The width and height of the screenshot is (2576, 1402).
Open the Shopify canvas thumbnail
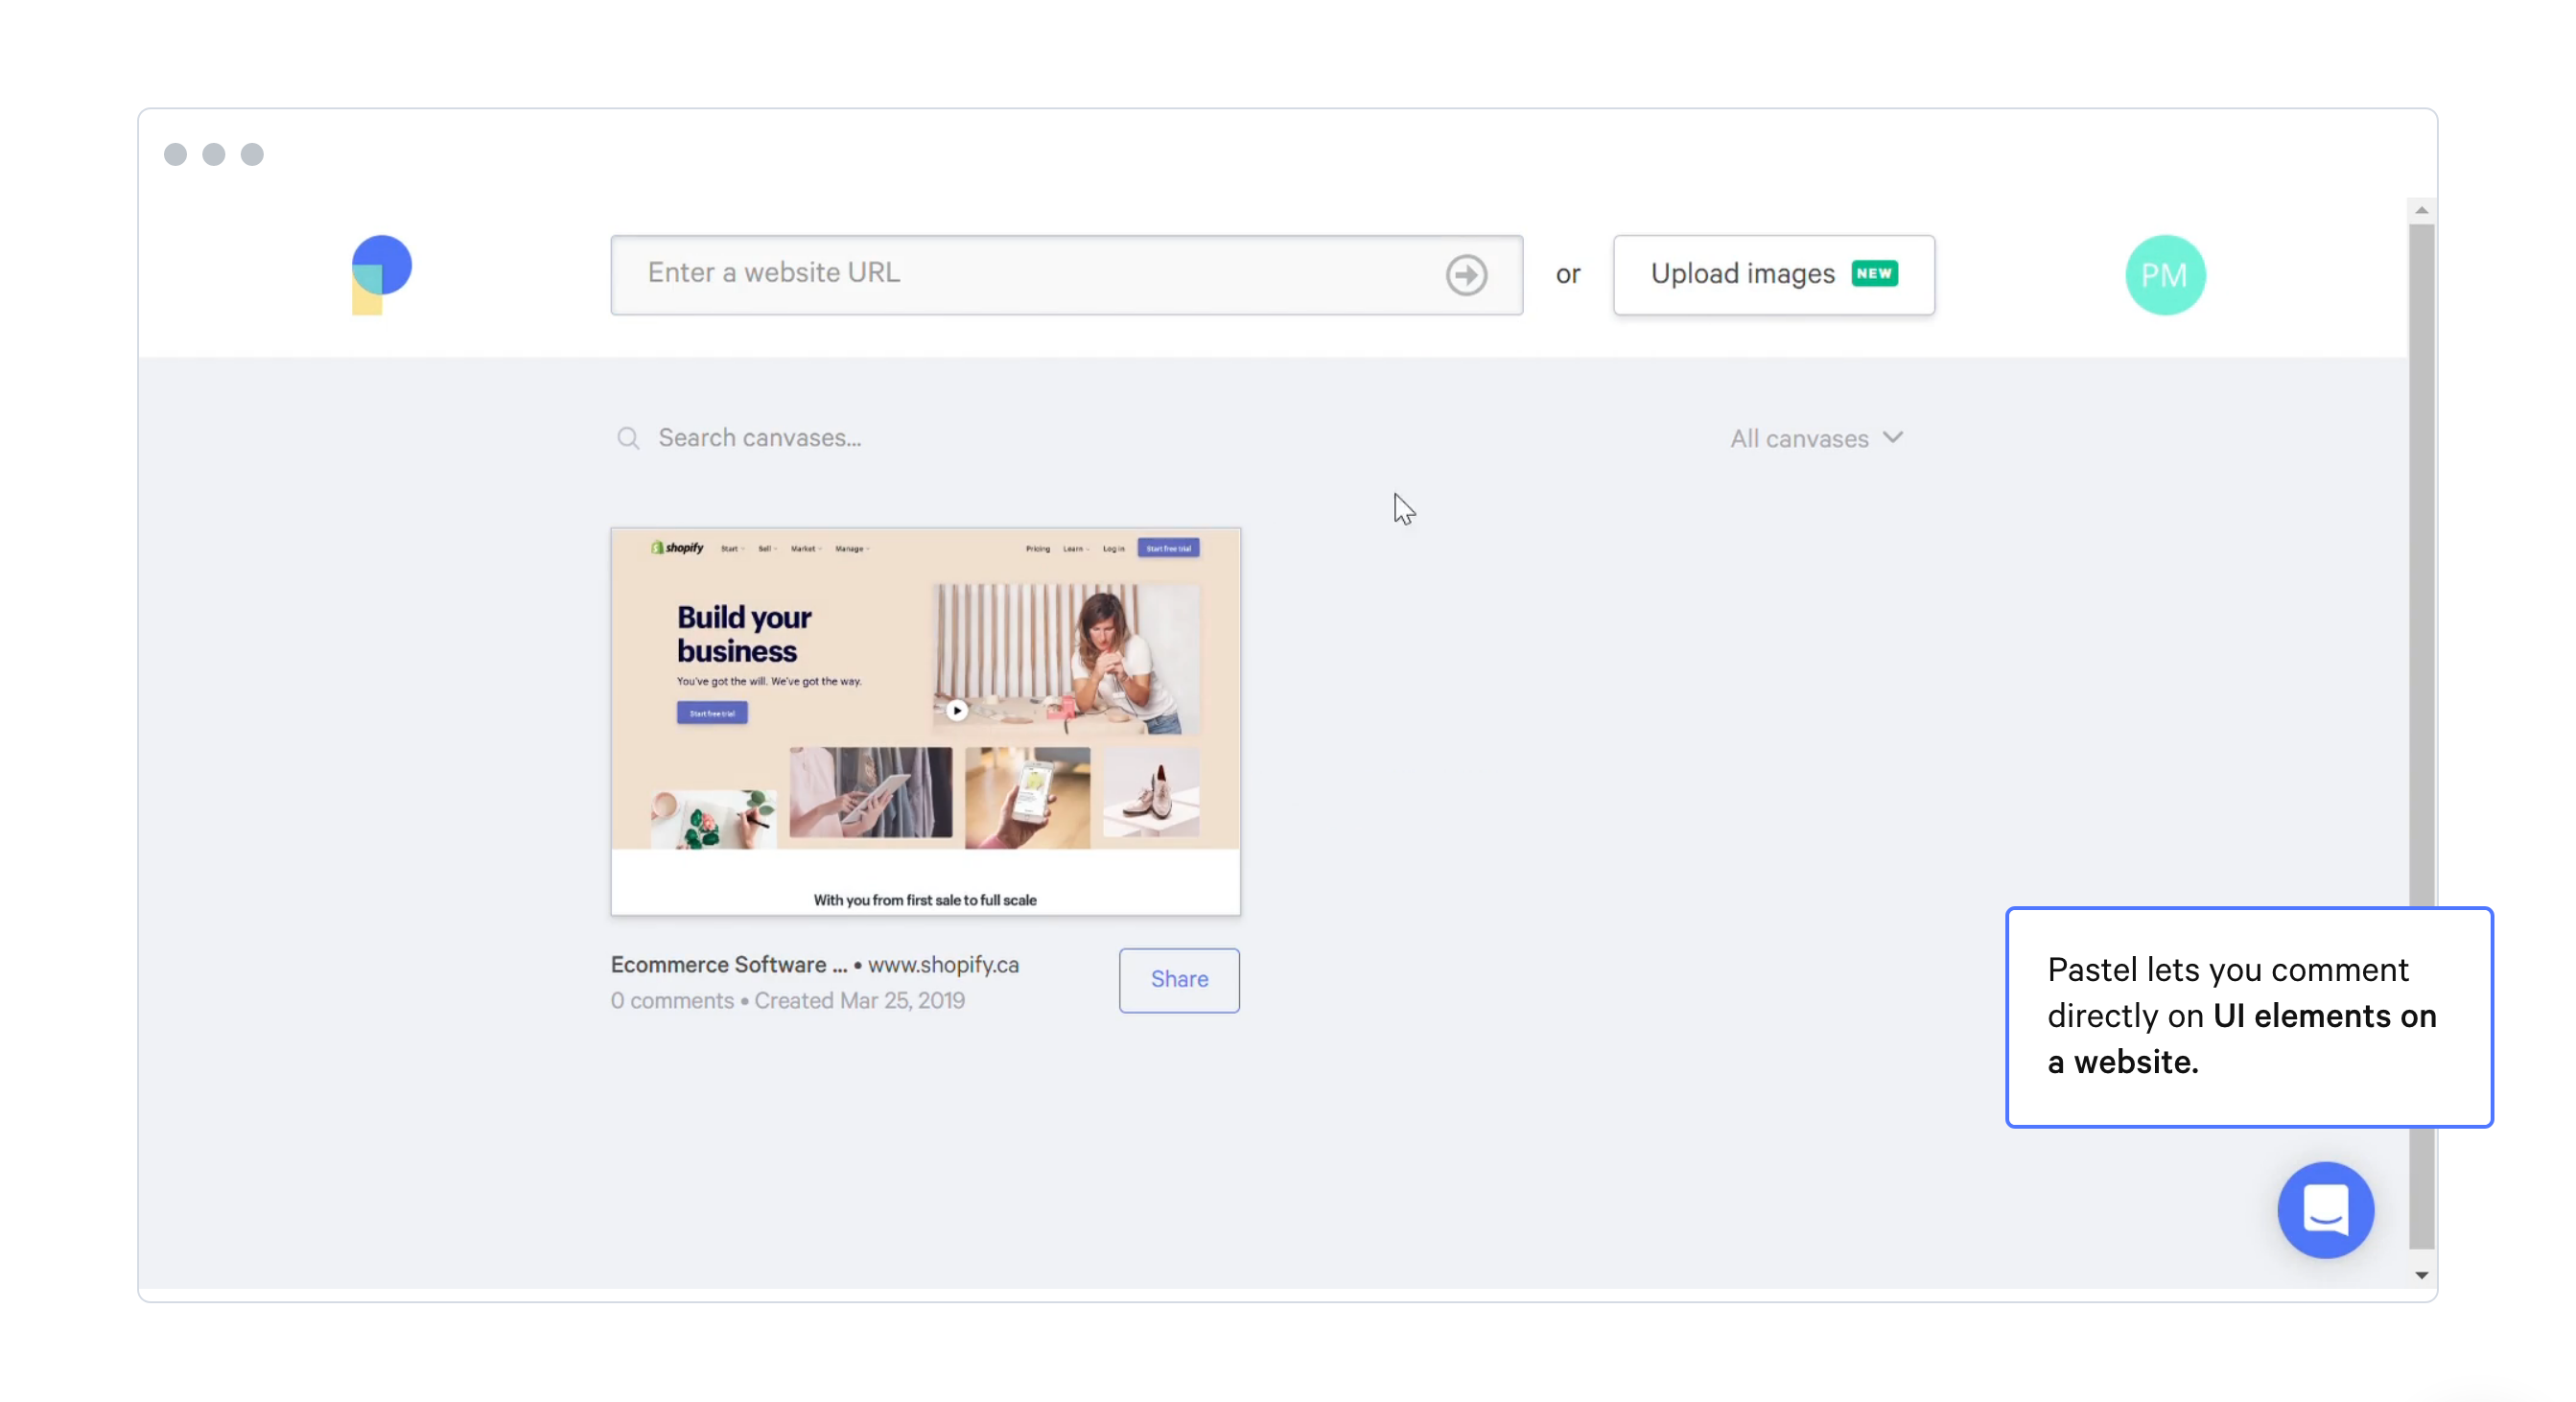(926, 722)
